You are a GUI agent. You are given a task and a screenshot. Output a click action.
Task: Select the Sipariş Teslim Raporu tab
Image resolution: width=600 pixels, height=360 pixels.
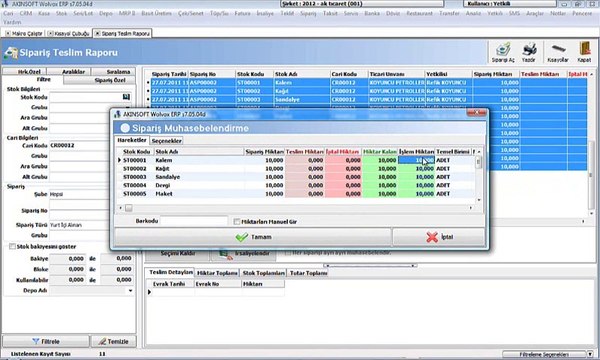[122, 34]
